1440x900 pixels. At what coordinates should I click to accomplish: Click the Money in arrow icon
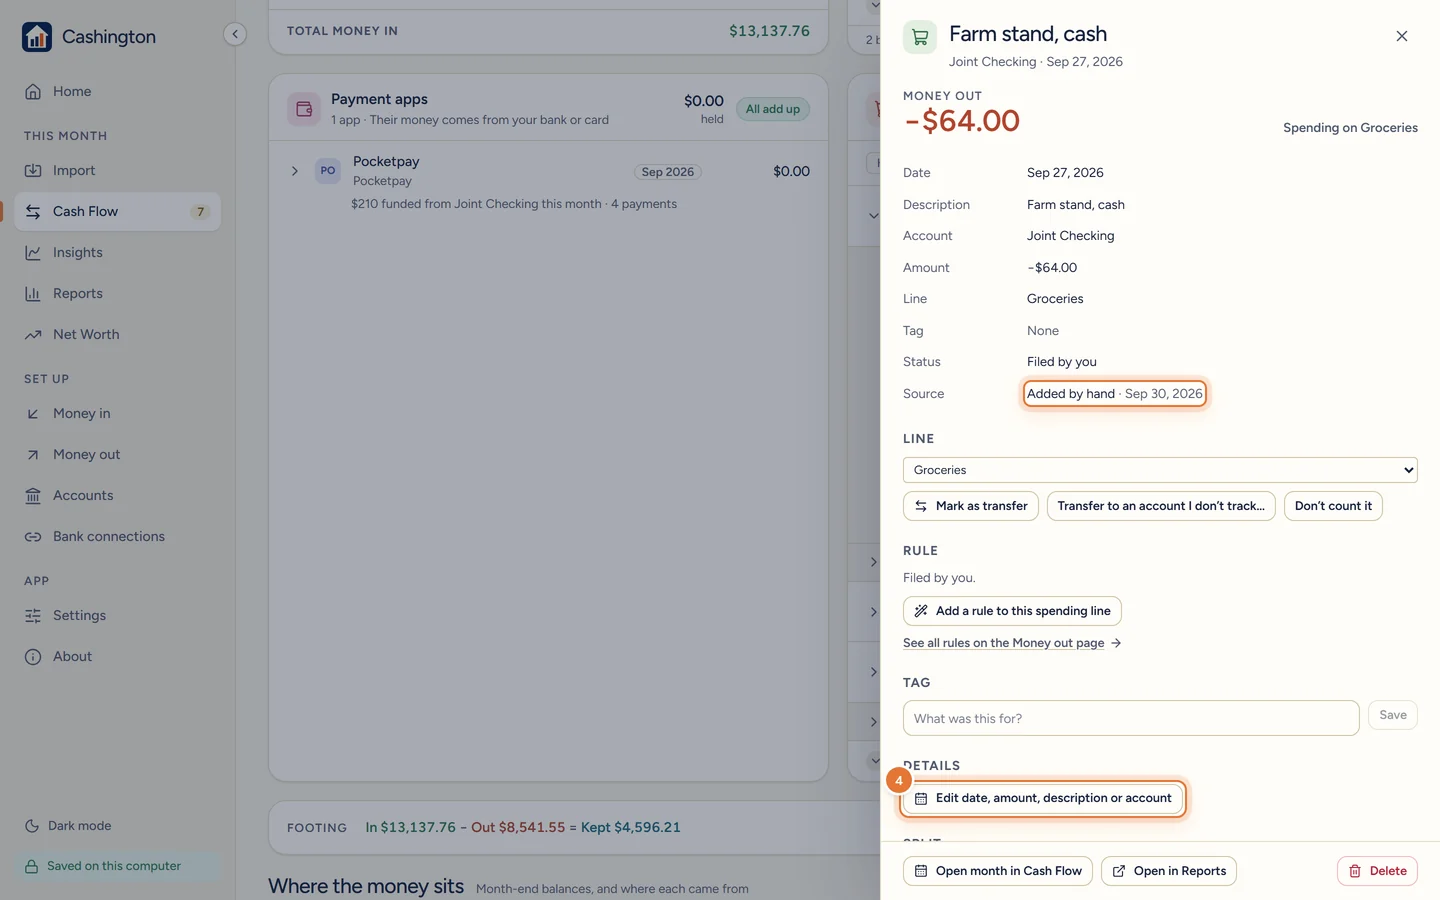click(33, 413)
